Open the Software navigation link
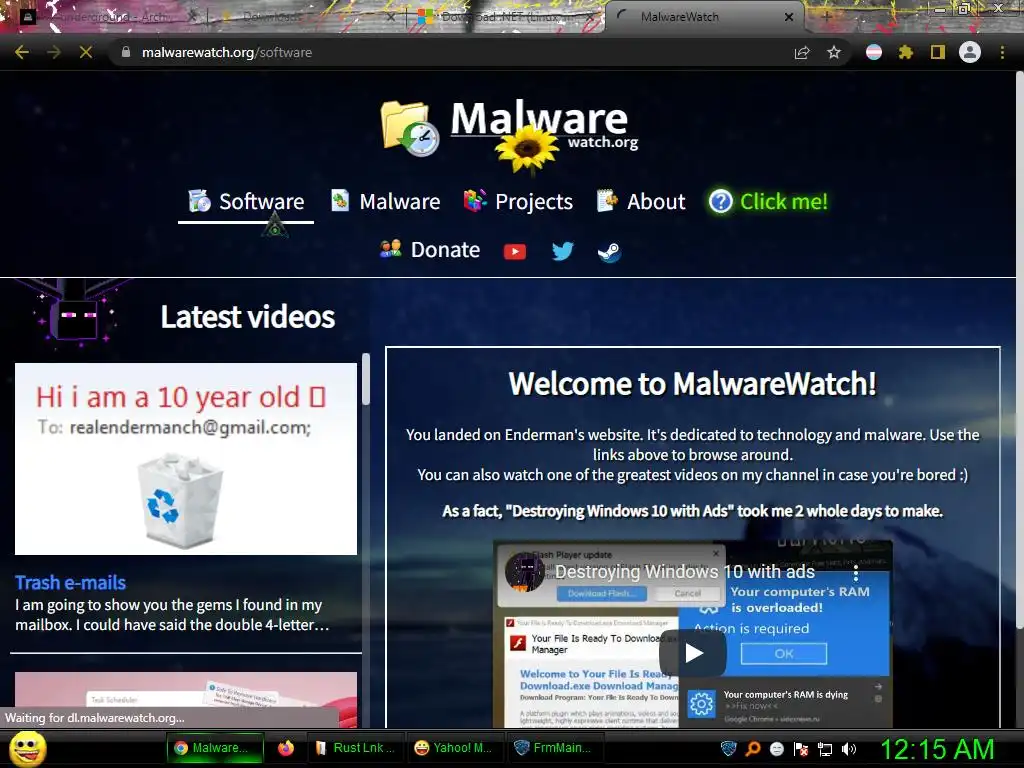This screenshot has height=768, width=1024. coord(246,201)
